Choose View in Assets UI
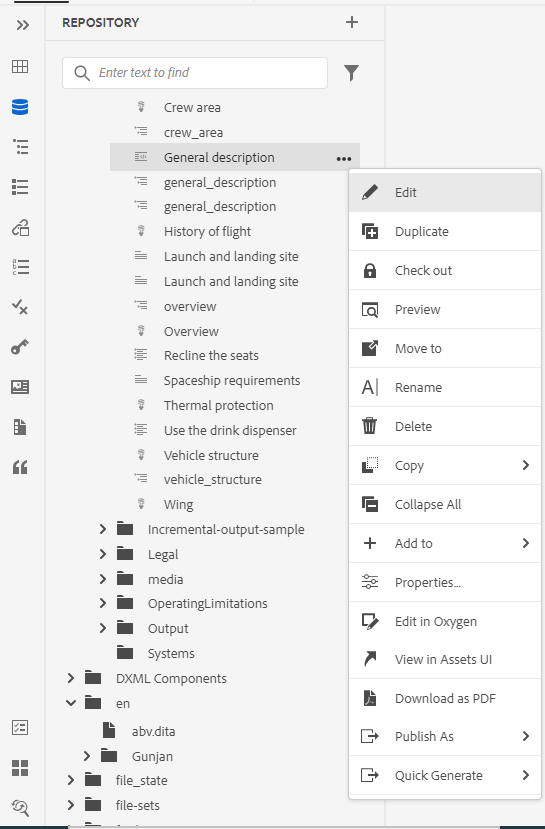This screenshot has height=829, width=545. [445, 659]
